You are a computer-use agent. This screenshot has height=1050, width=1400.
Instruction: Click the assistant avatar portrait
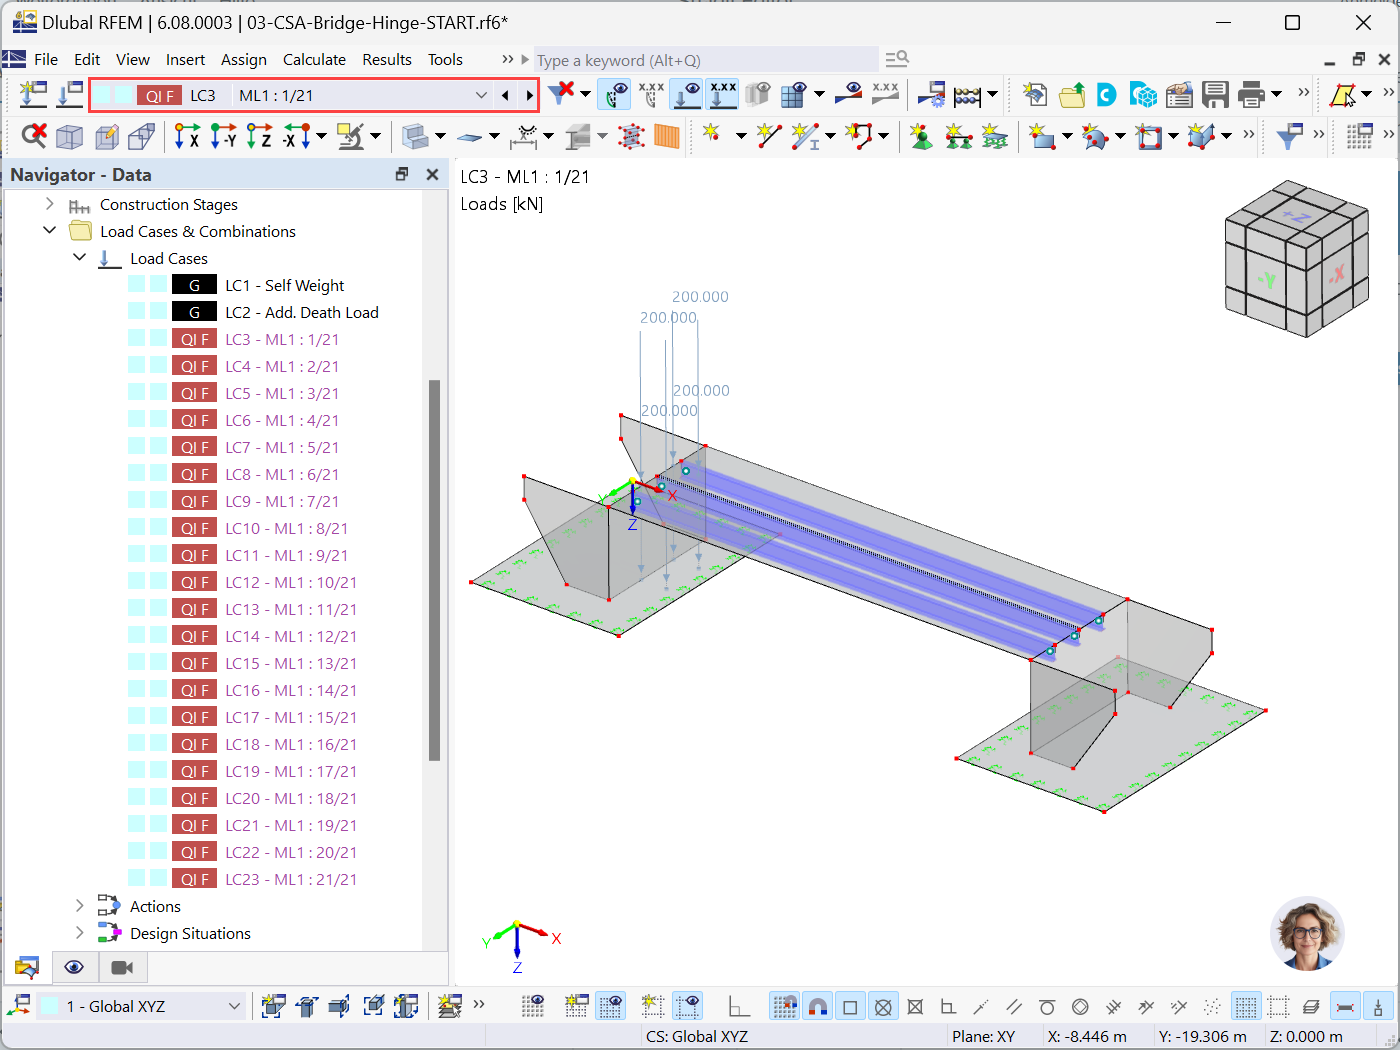(1307, 934)
